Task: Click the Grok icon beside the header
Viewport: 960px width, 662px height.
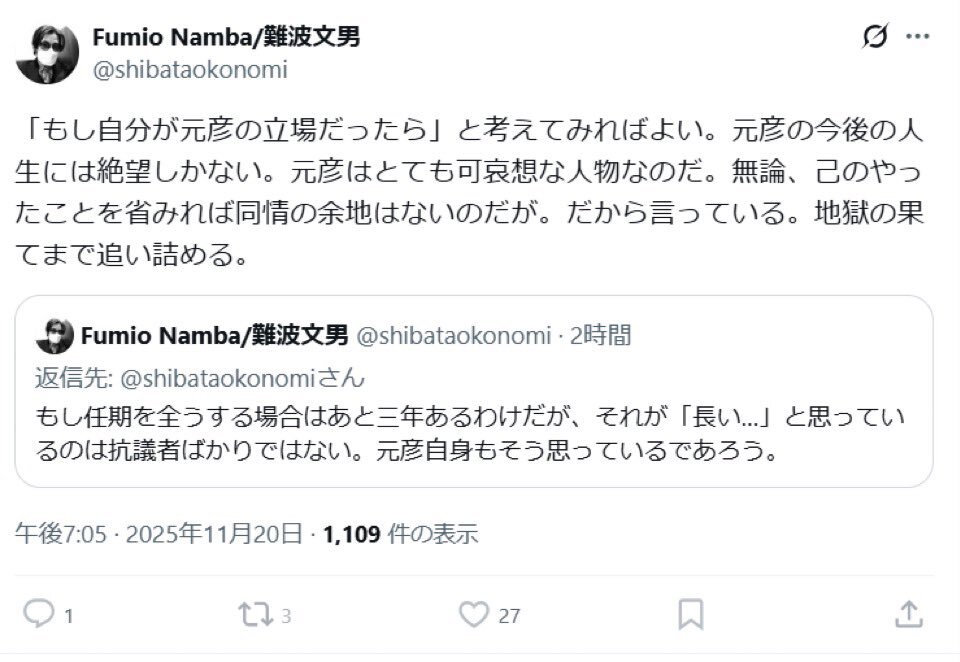Action: coord(874,38)
